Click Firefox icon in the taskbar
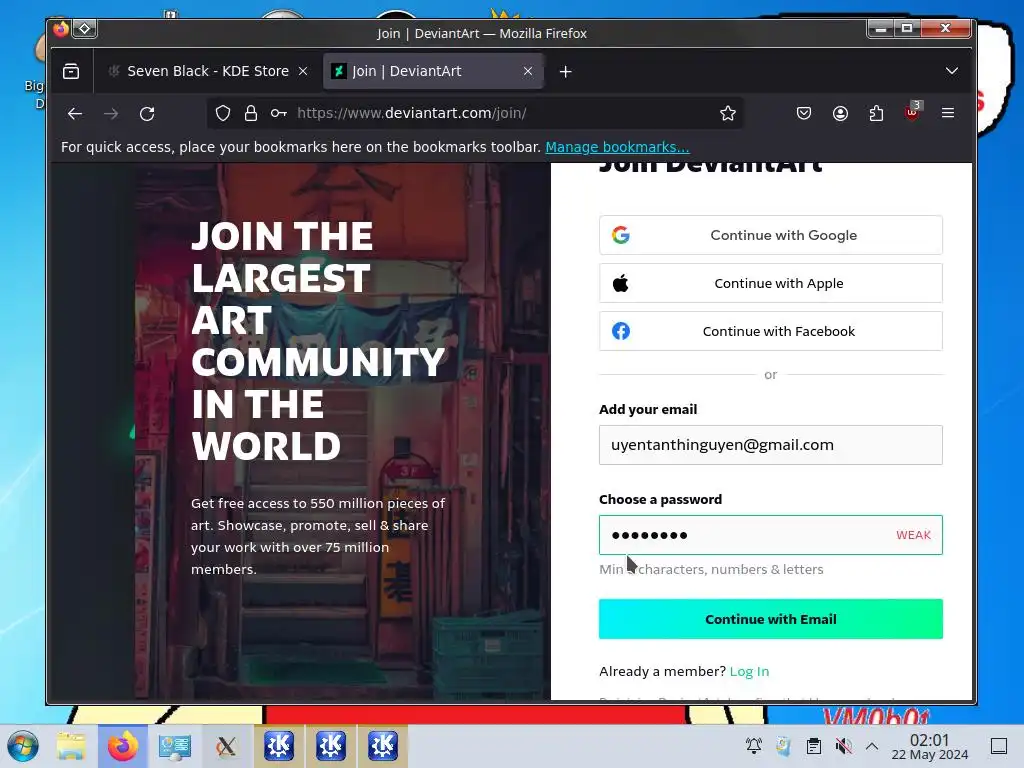The width and height of the screenshot is (1024, 768). click(x=123, y=746)
